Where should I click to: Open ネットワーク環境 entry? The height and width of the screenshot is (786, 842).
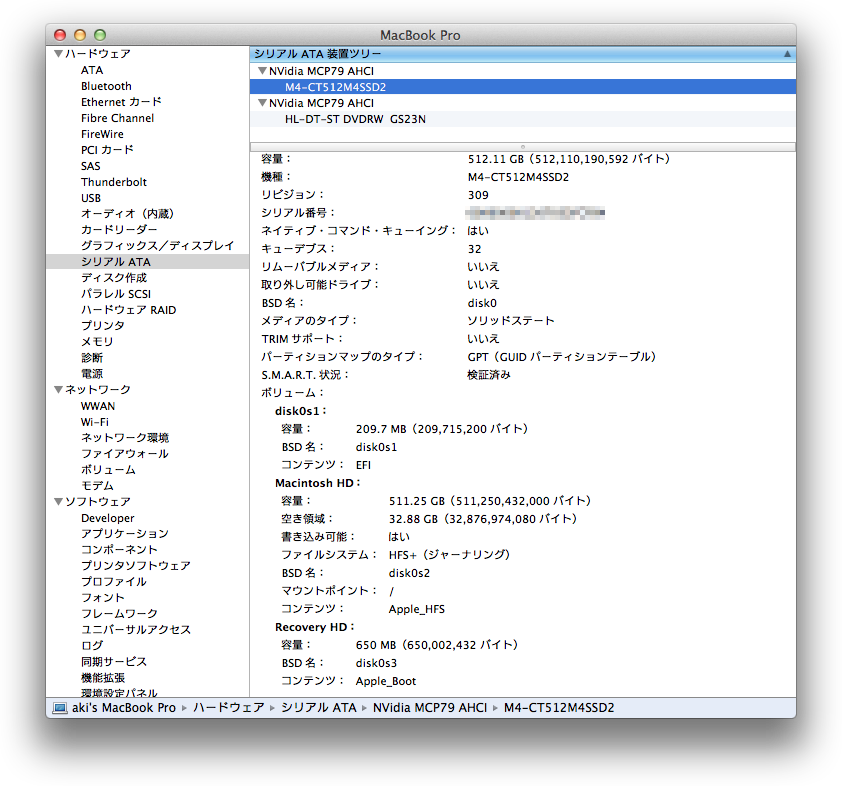[x=125, y=438]
